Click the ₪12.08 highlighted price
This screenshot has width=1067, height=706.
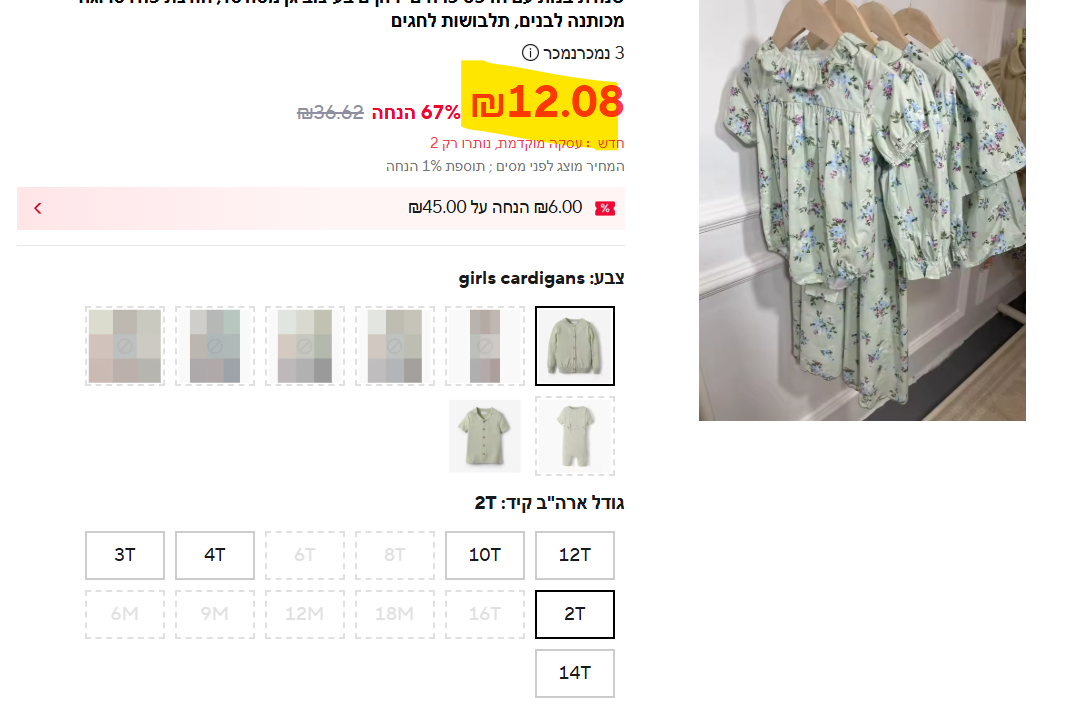point(547,102)
